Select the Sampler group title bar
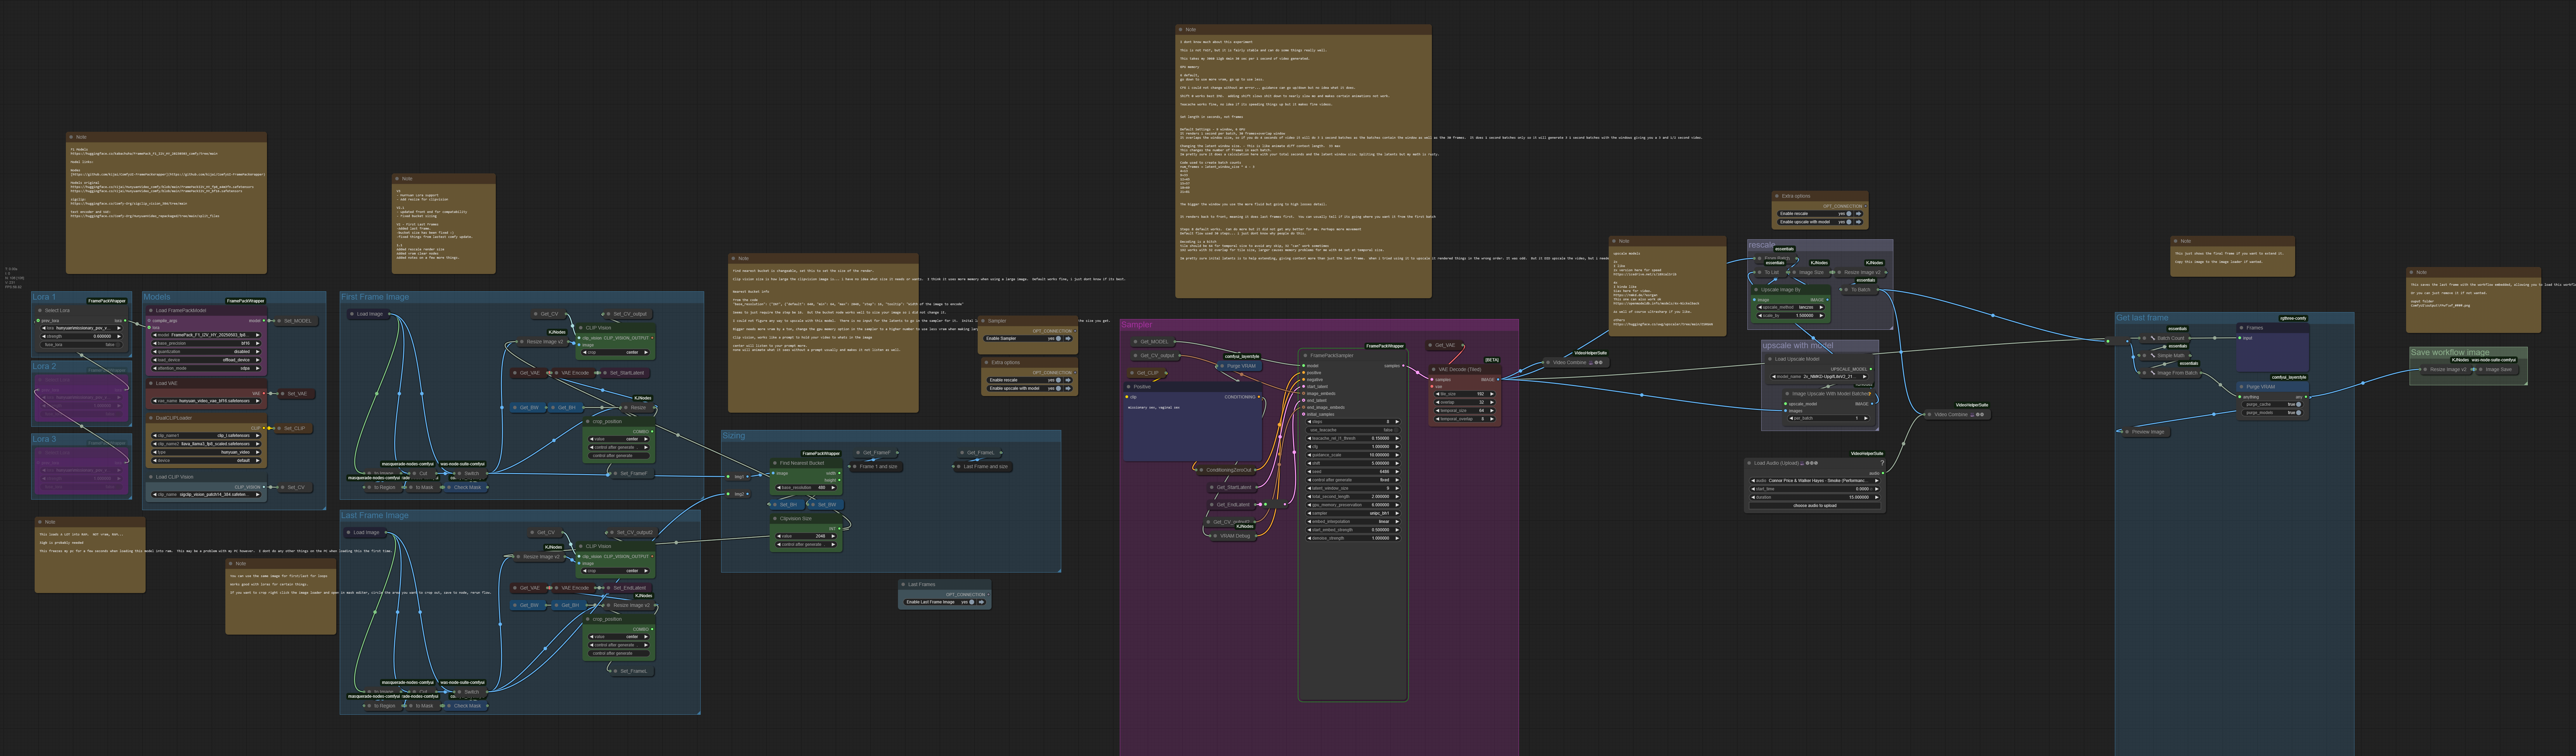This screenshot has width=2576, height=756. [1319, 325]
